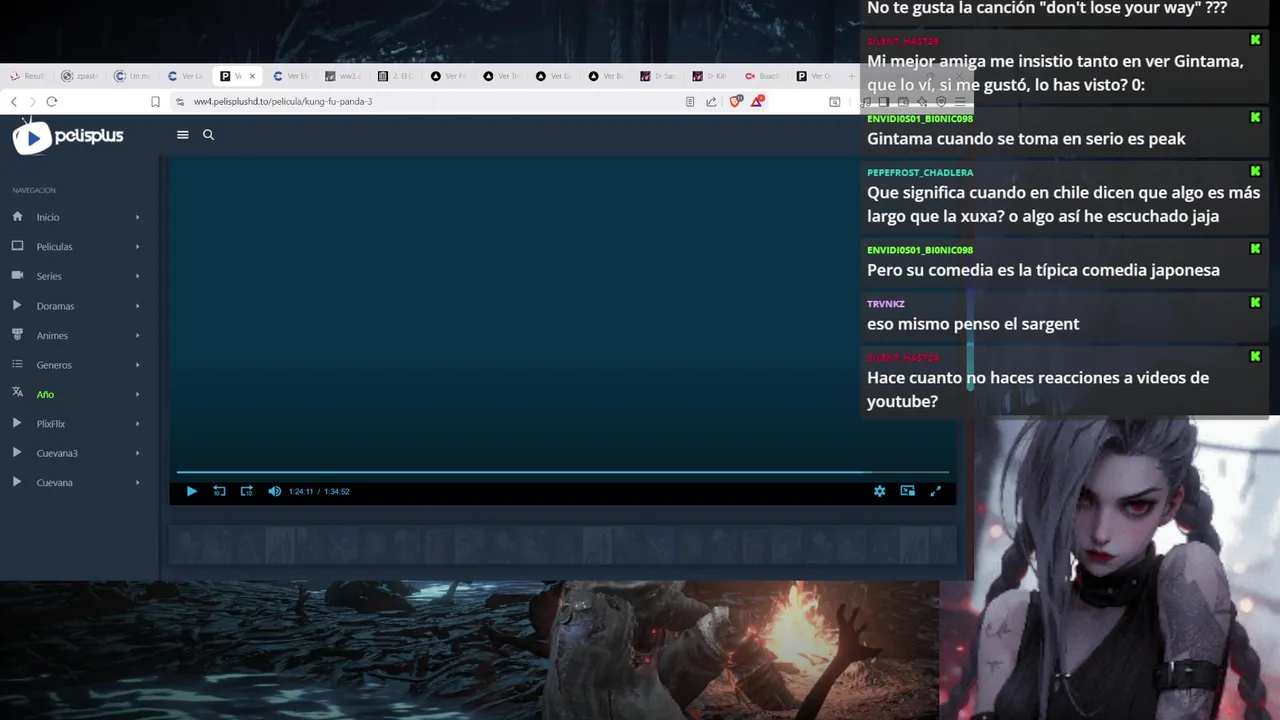Go to Inicio in the navigation

tap(48, 217)
